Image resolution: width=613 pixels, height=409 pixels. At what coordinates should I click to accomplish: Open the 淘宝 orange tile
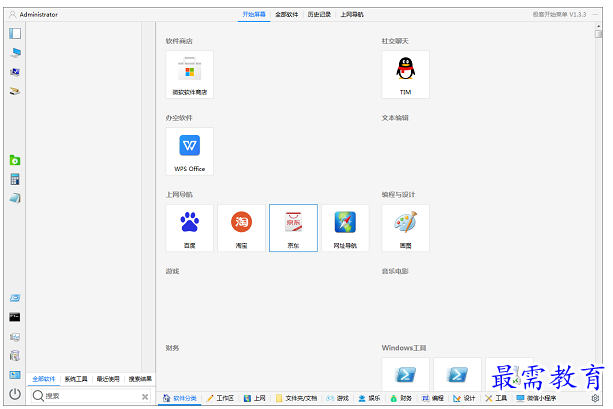coord(241,228)
